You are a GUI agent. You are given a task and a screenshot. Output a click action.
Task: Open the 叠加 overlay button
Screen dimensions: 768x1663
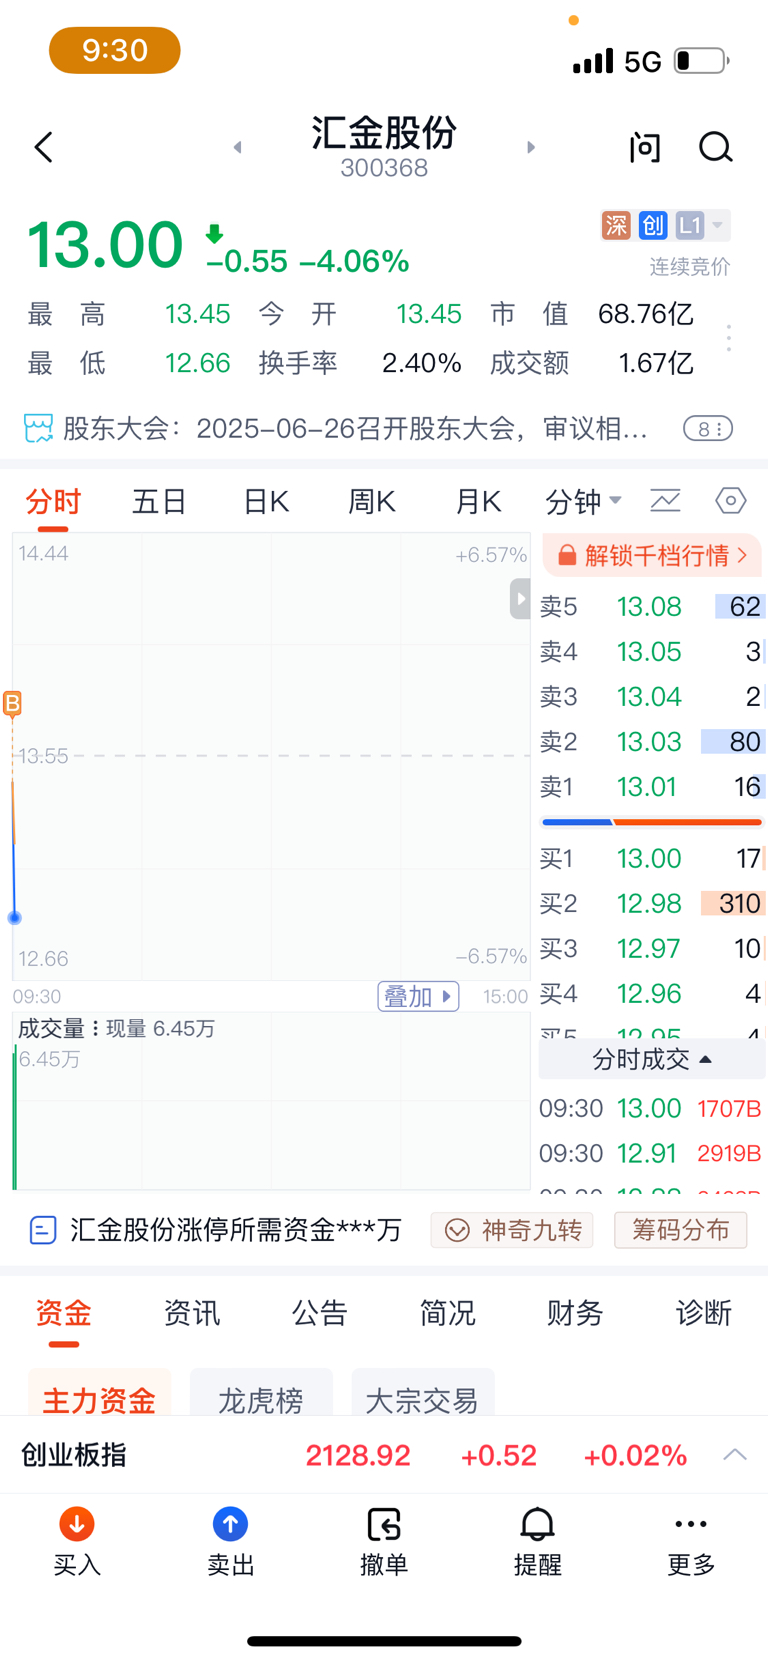click(x=418, y=997)
